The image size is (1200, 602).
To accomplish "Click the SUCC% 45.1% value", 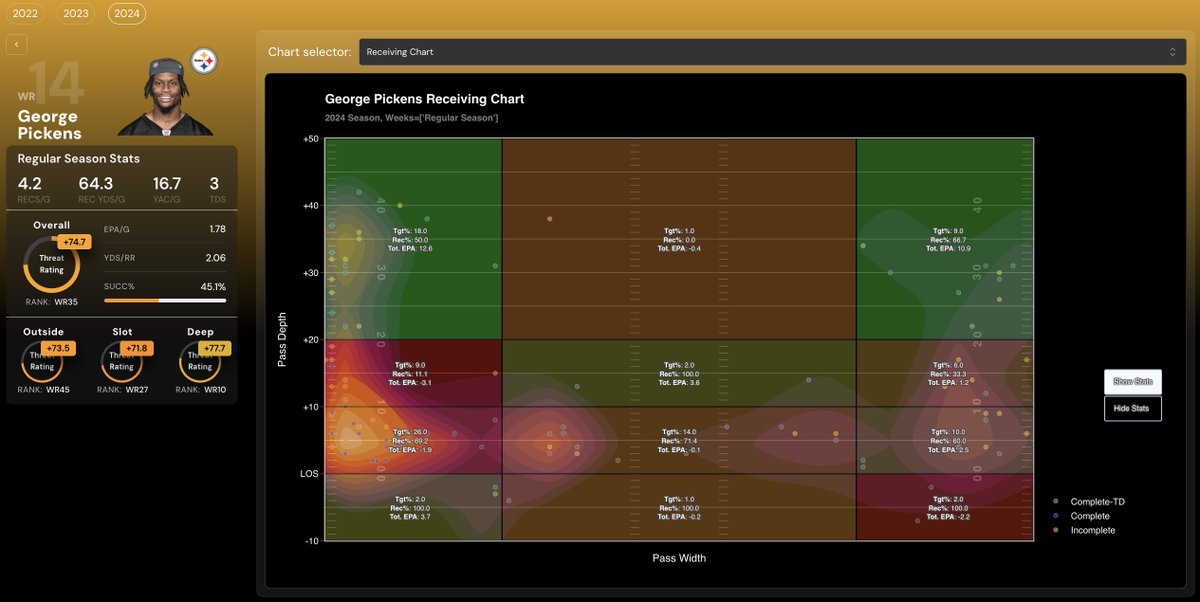I will [213, 285].
